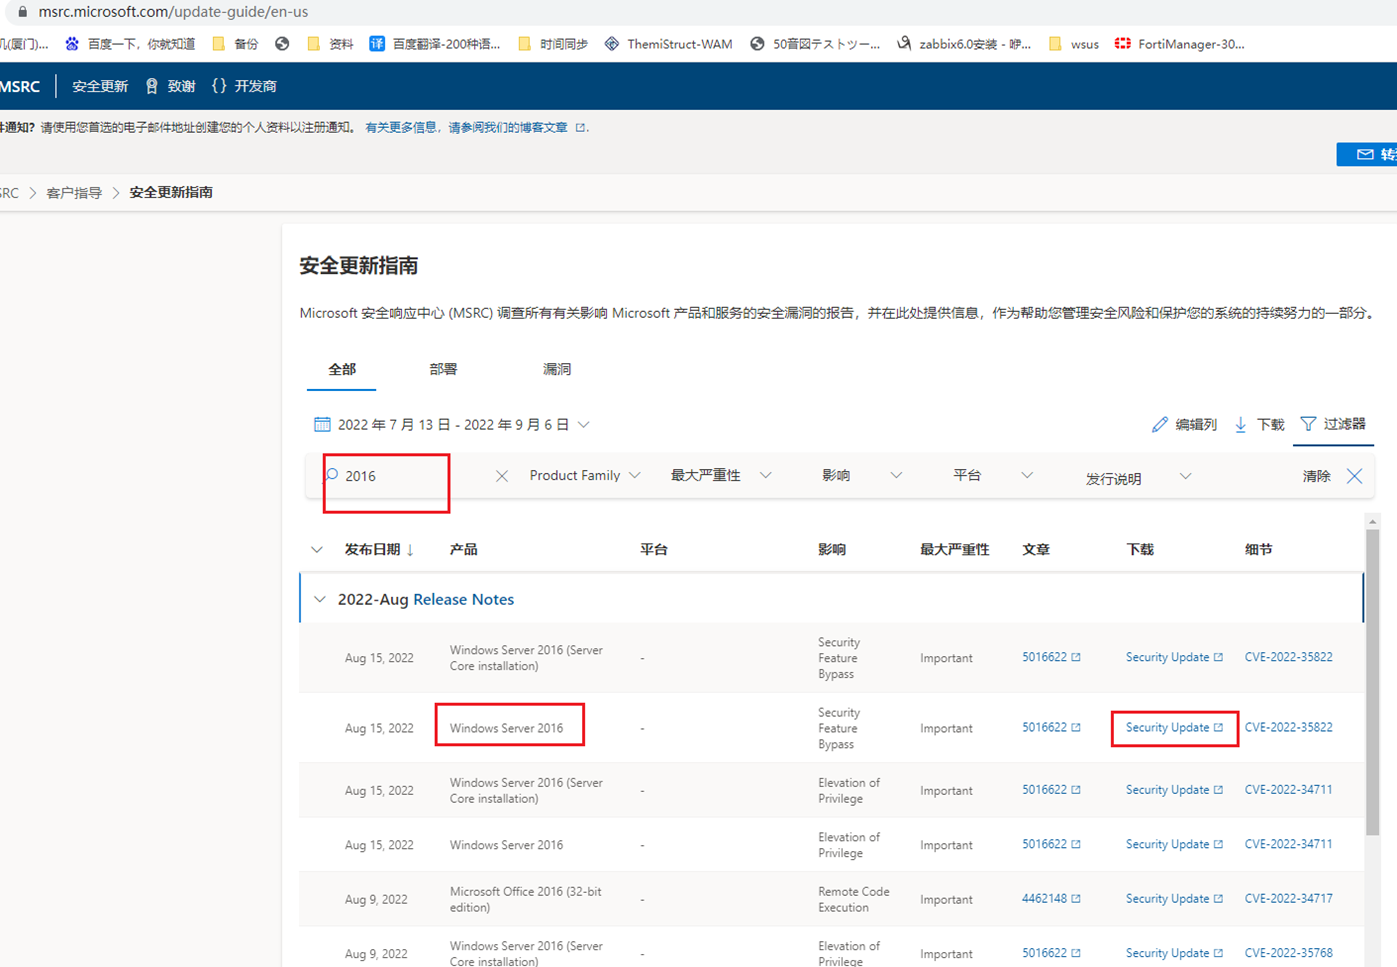Screen dimensions: 1397x967
Task: Toggle the 过滤器 filter panel
Action: click(x=1333, y=424)
